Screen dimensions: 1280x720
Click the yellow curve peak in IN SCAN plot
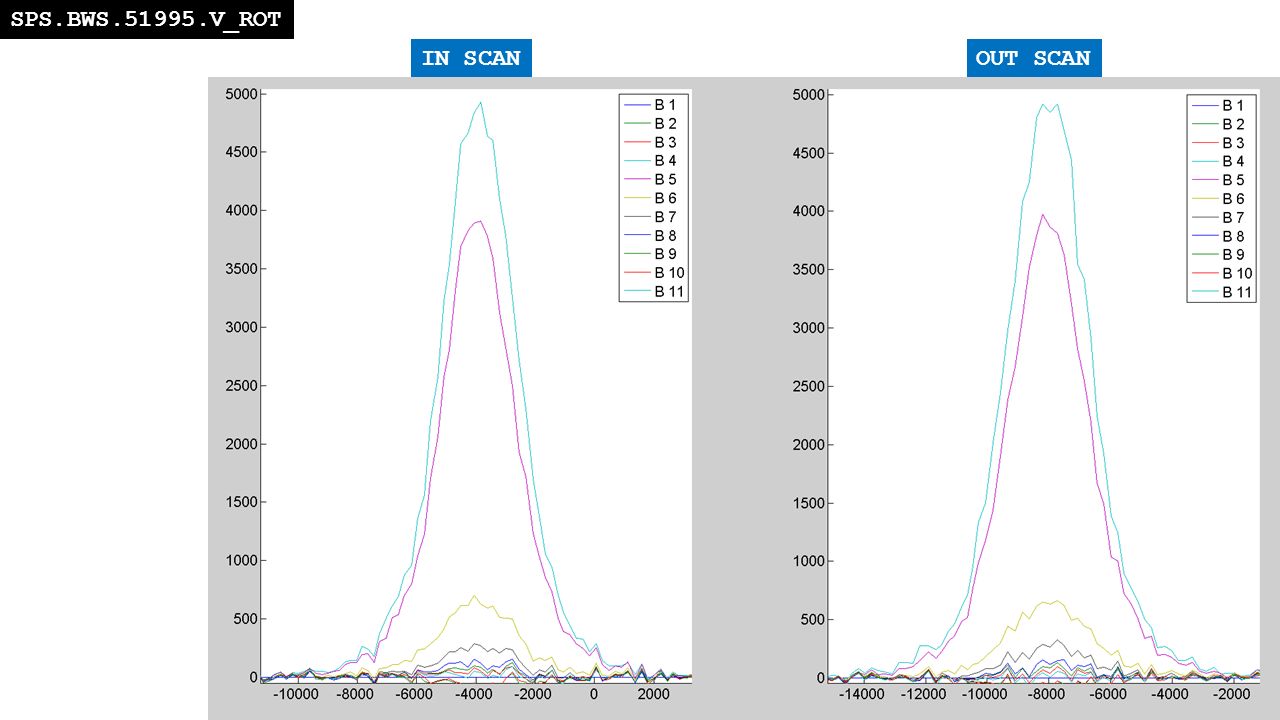(x=474, y=596)
